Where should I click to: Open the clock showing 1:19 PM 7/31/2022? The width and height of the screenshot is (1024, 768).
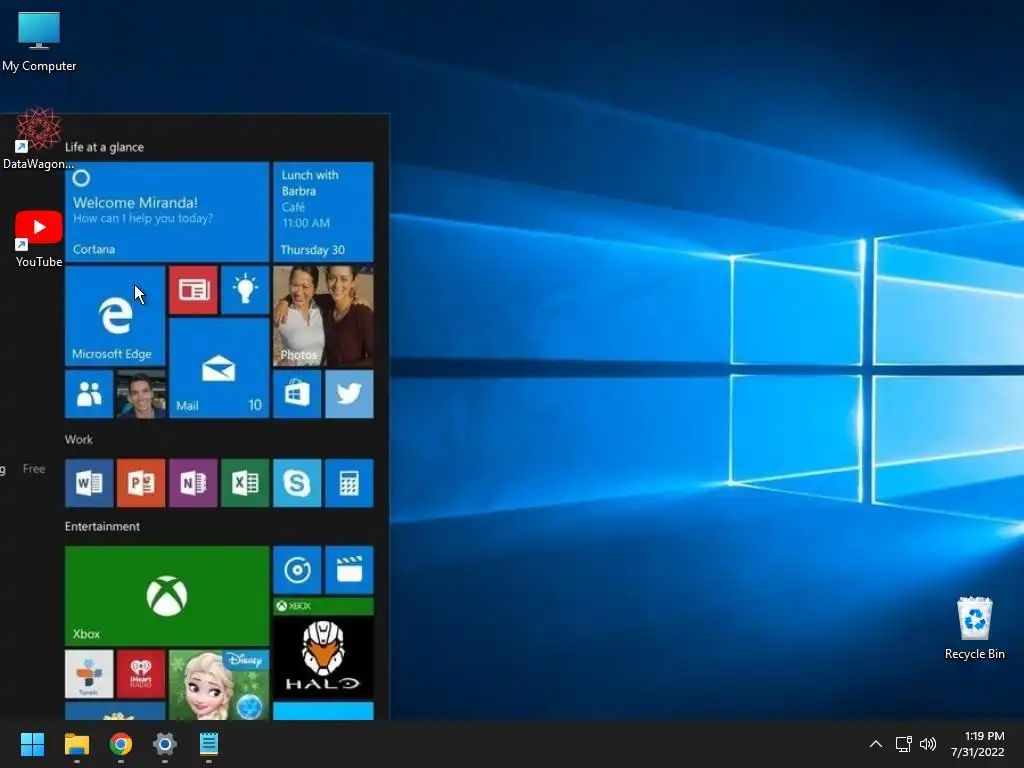(x=977, y=744)
